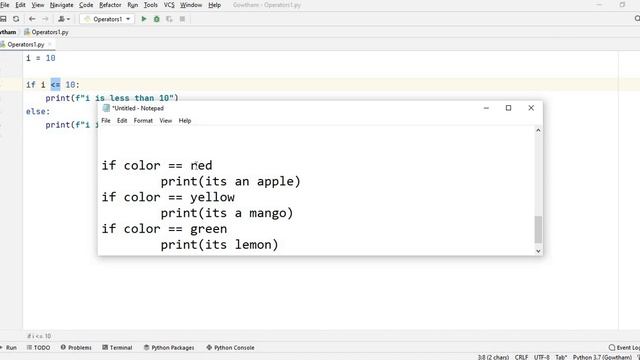640x360 pixels.
Task: Open the Problems tool window
Action: (76, 347)
